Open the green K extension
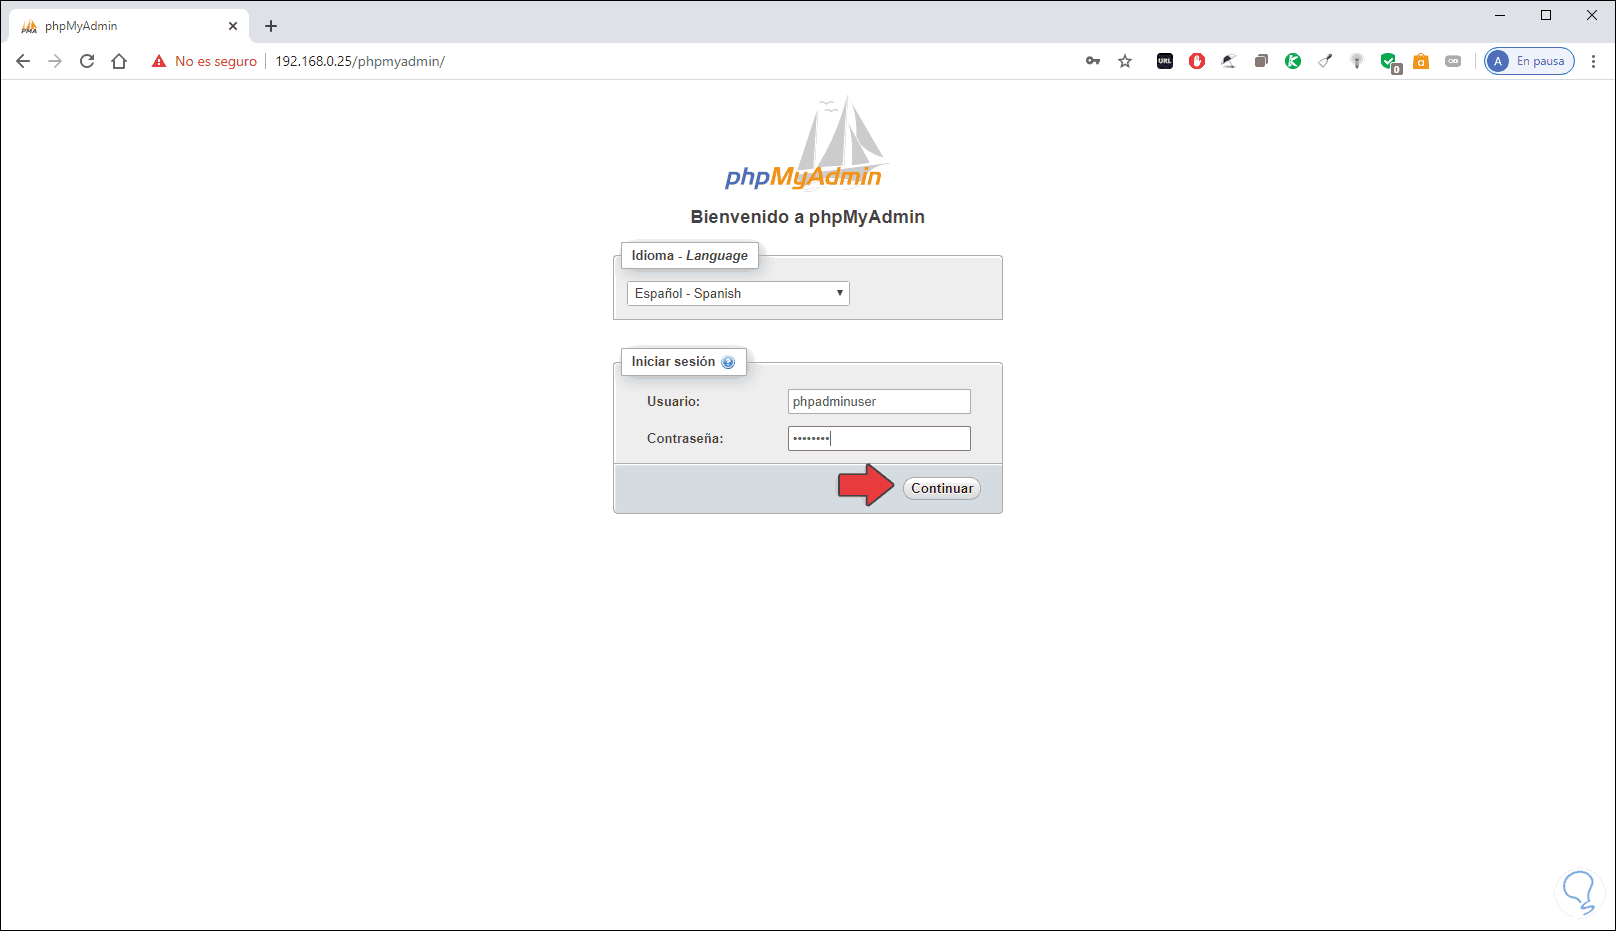 1293,61
